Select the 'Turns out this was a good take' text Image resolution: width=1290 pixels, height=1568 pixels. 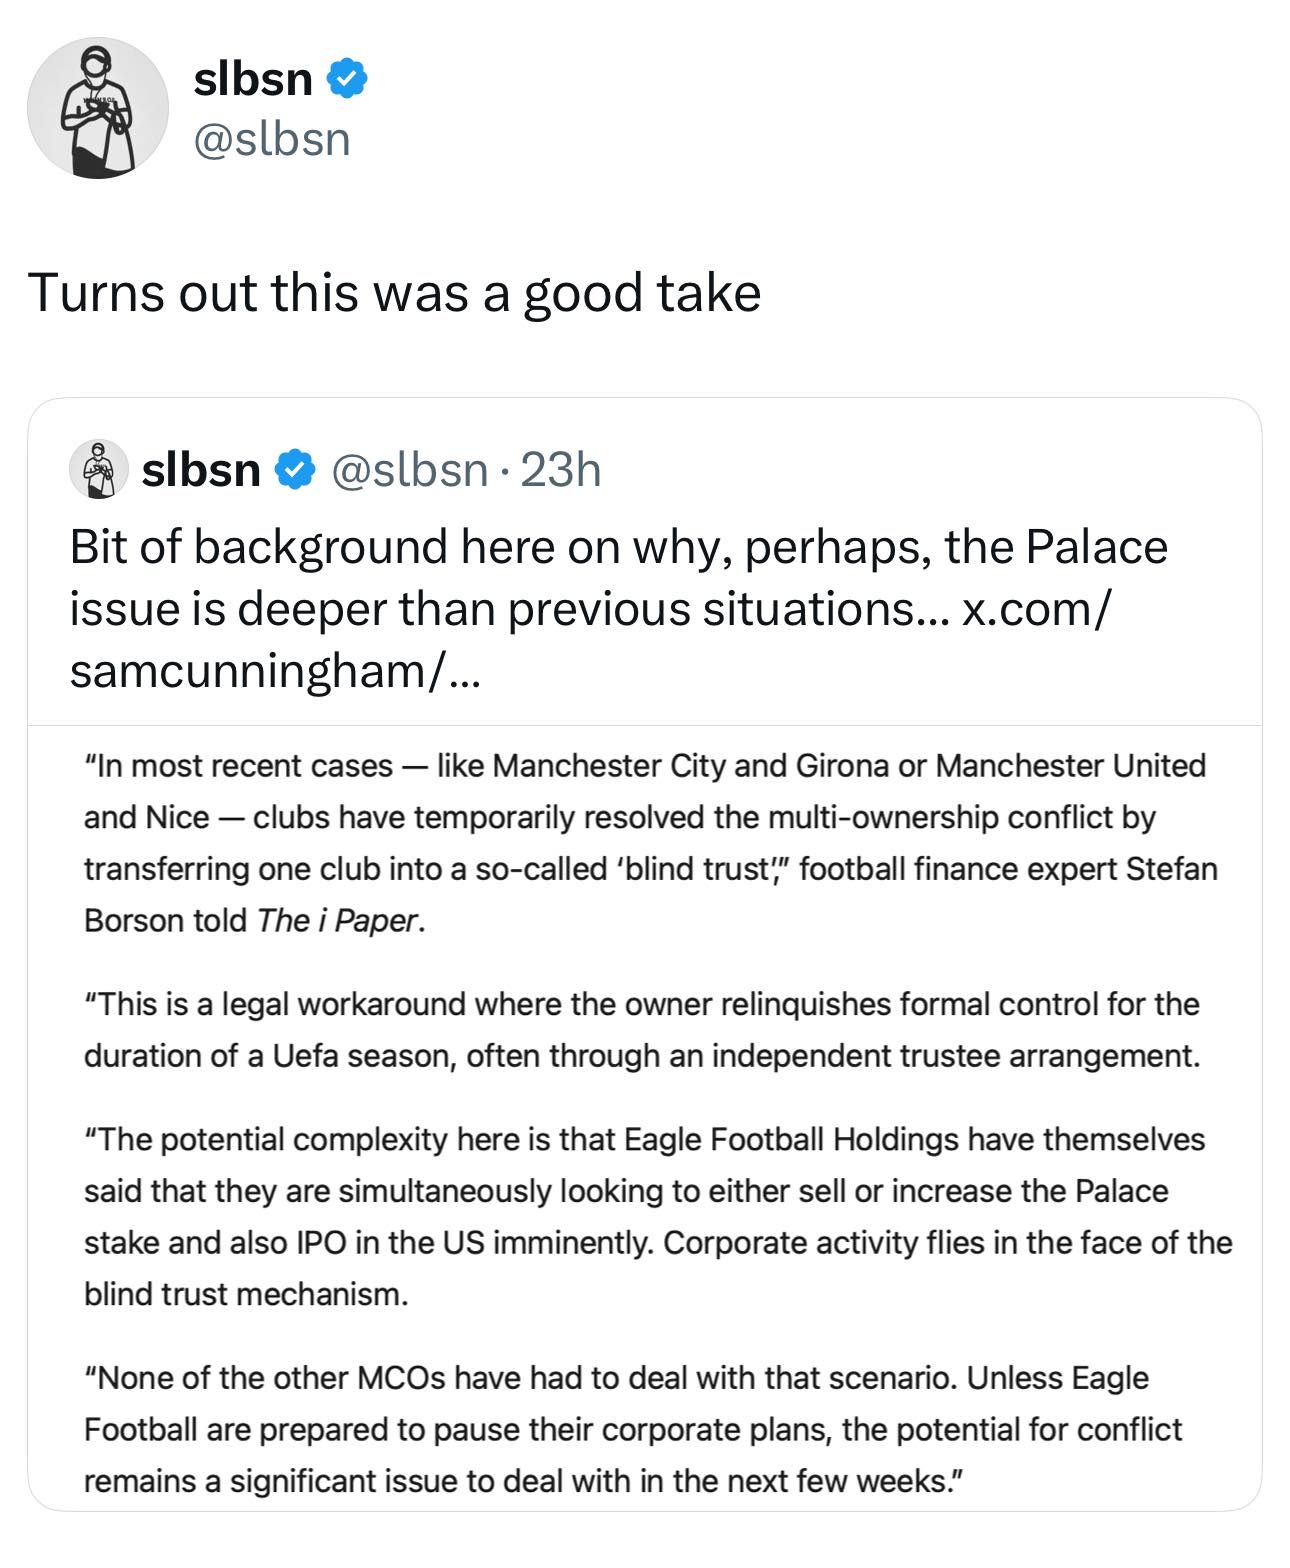tap(395, 293)
